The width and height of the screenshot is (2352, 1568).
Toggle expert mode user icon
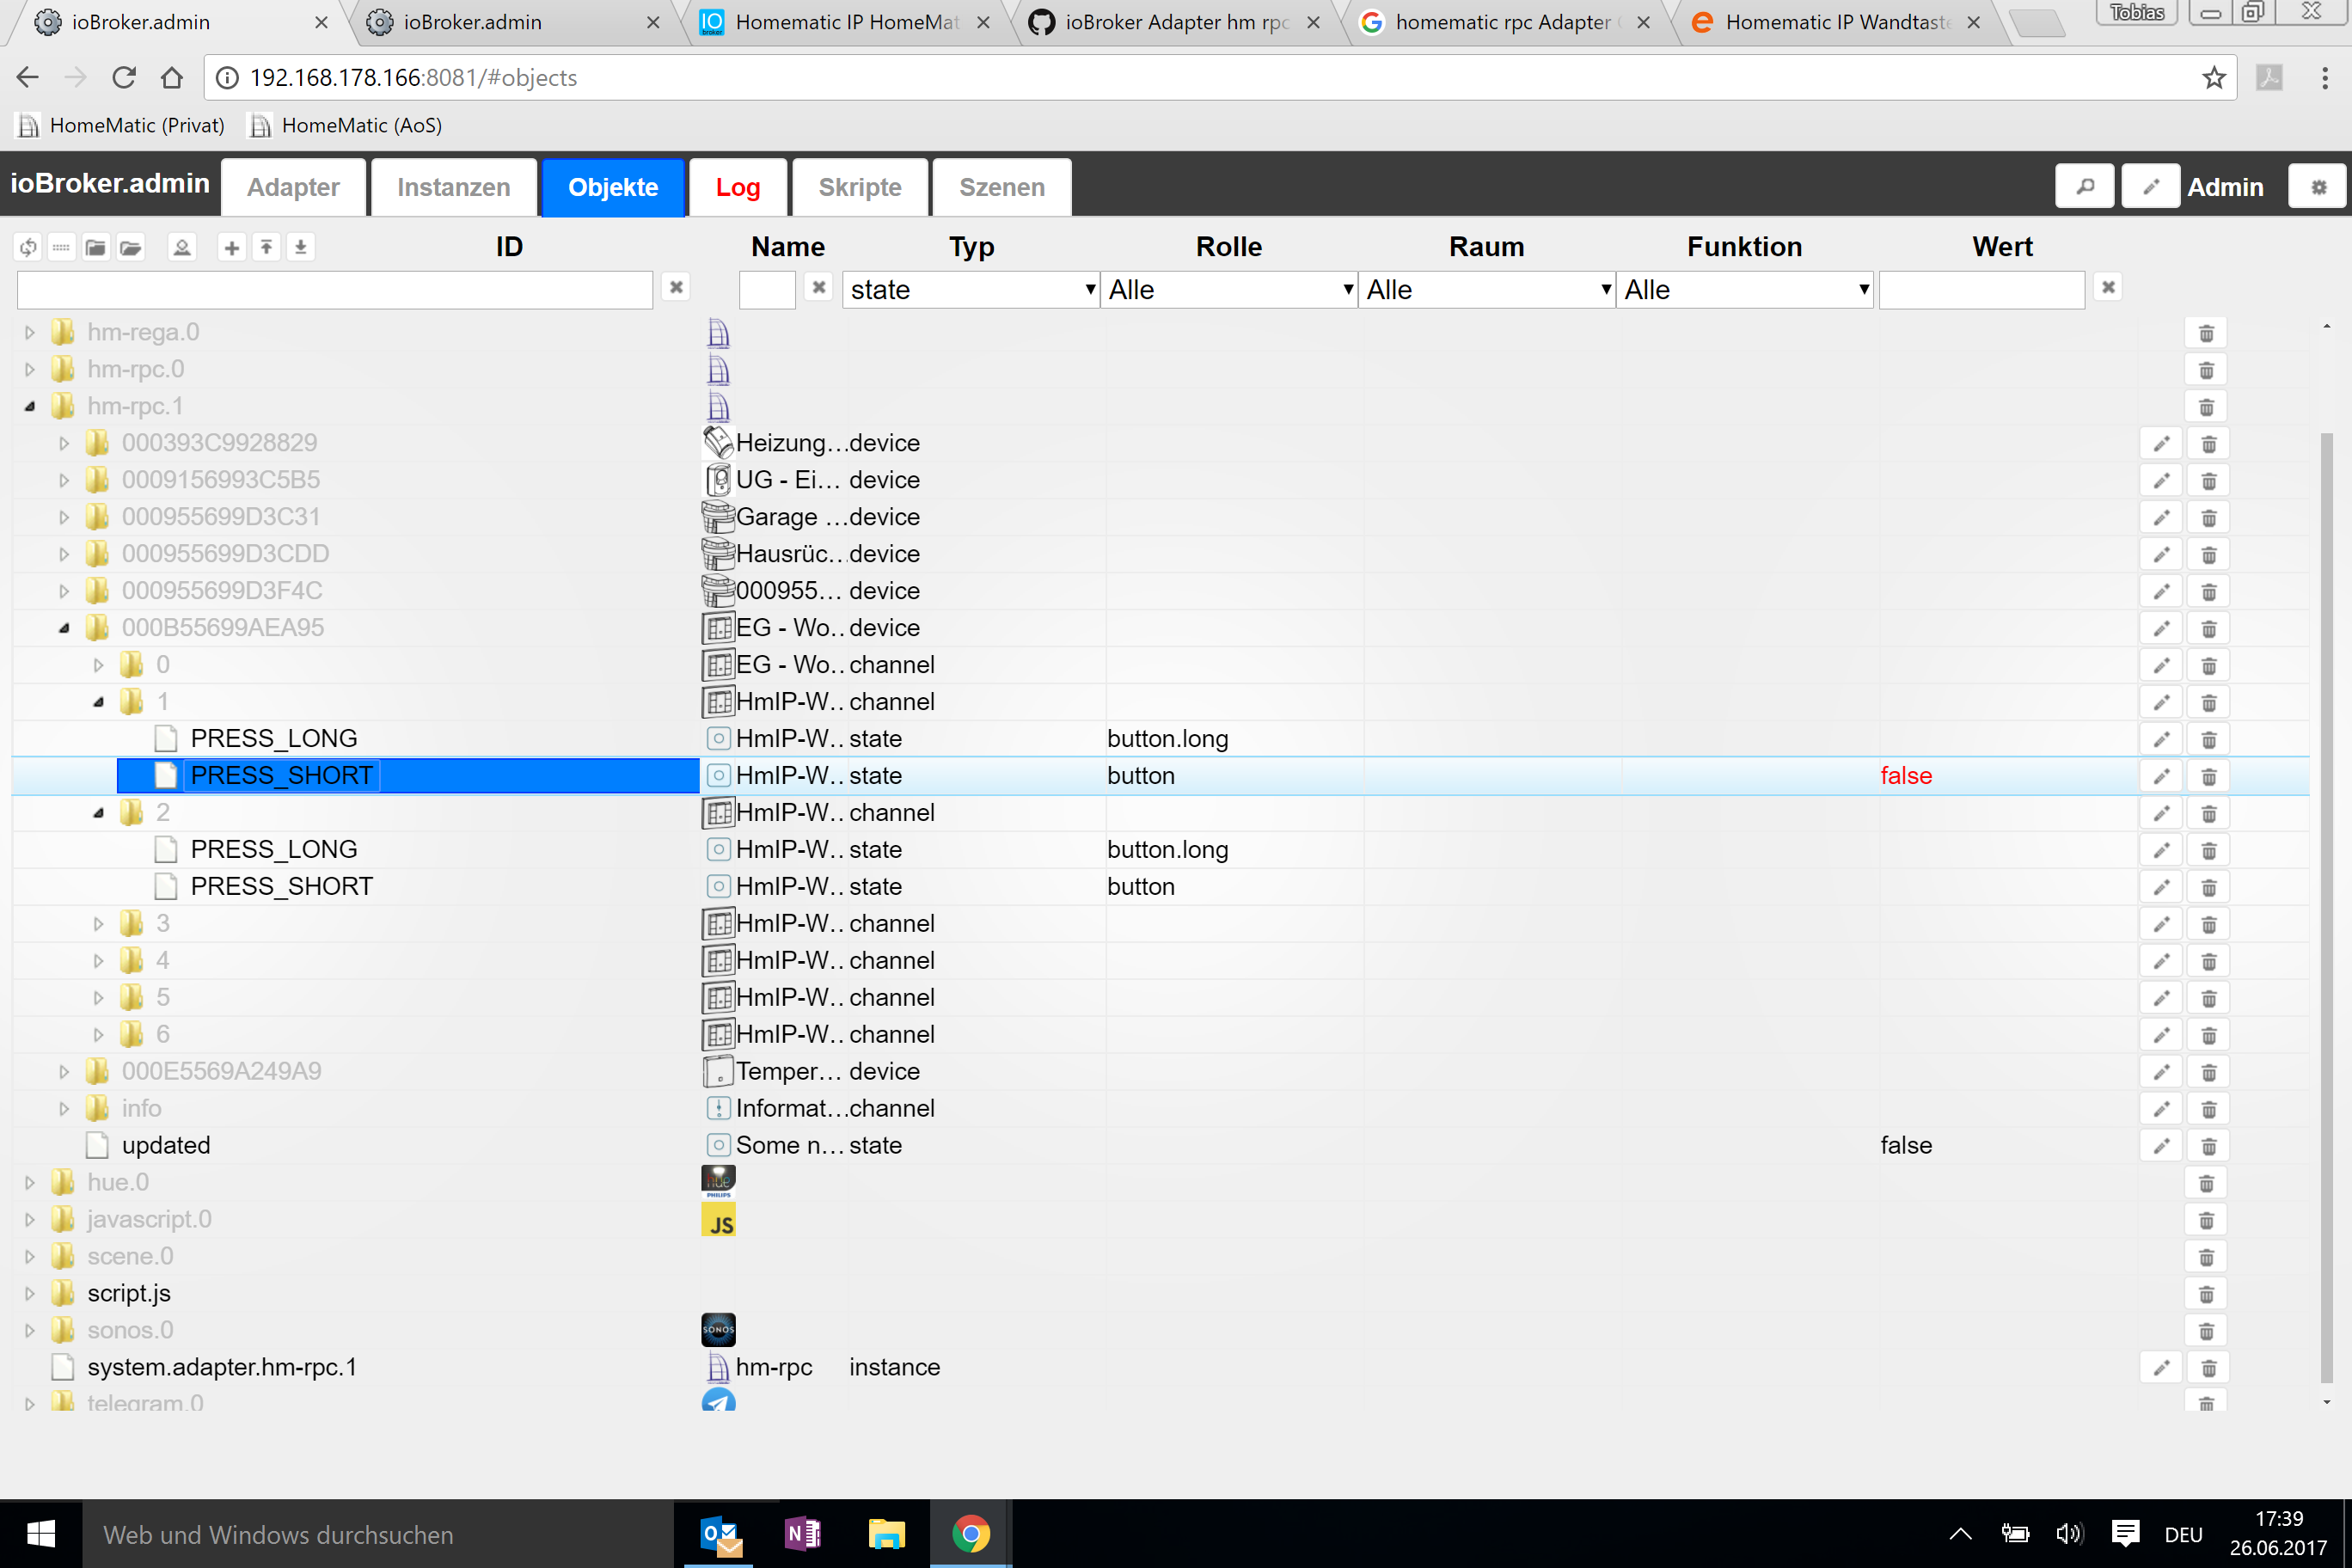(x=182, y=247)
